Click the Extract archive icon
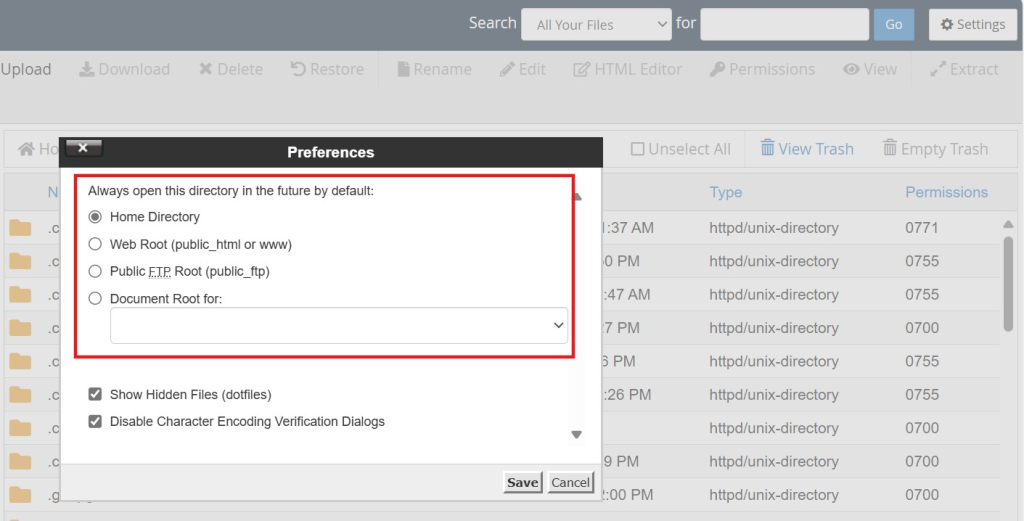The image size is (1024, 521). [938, 69]
